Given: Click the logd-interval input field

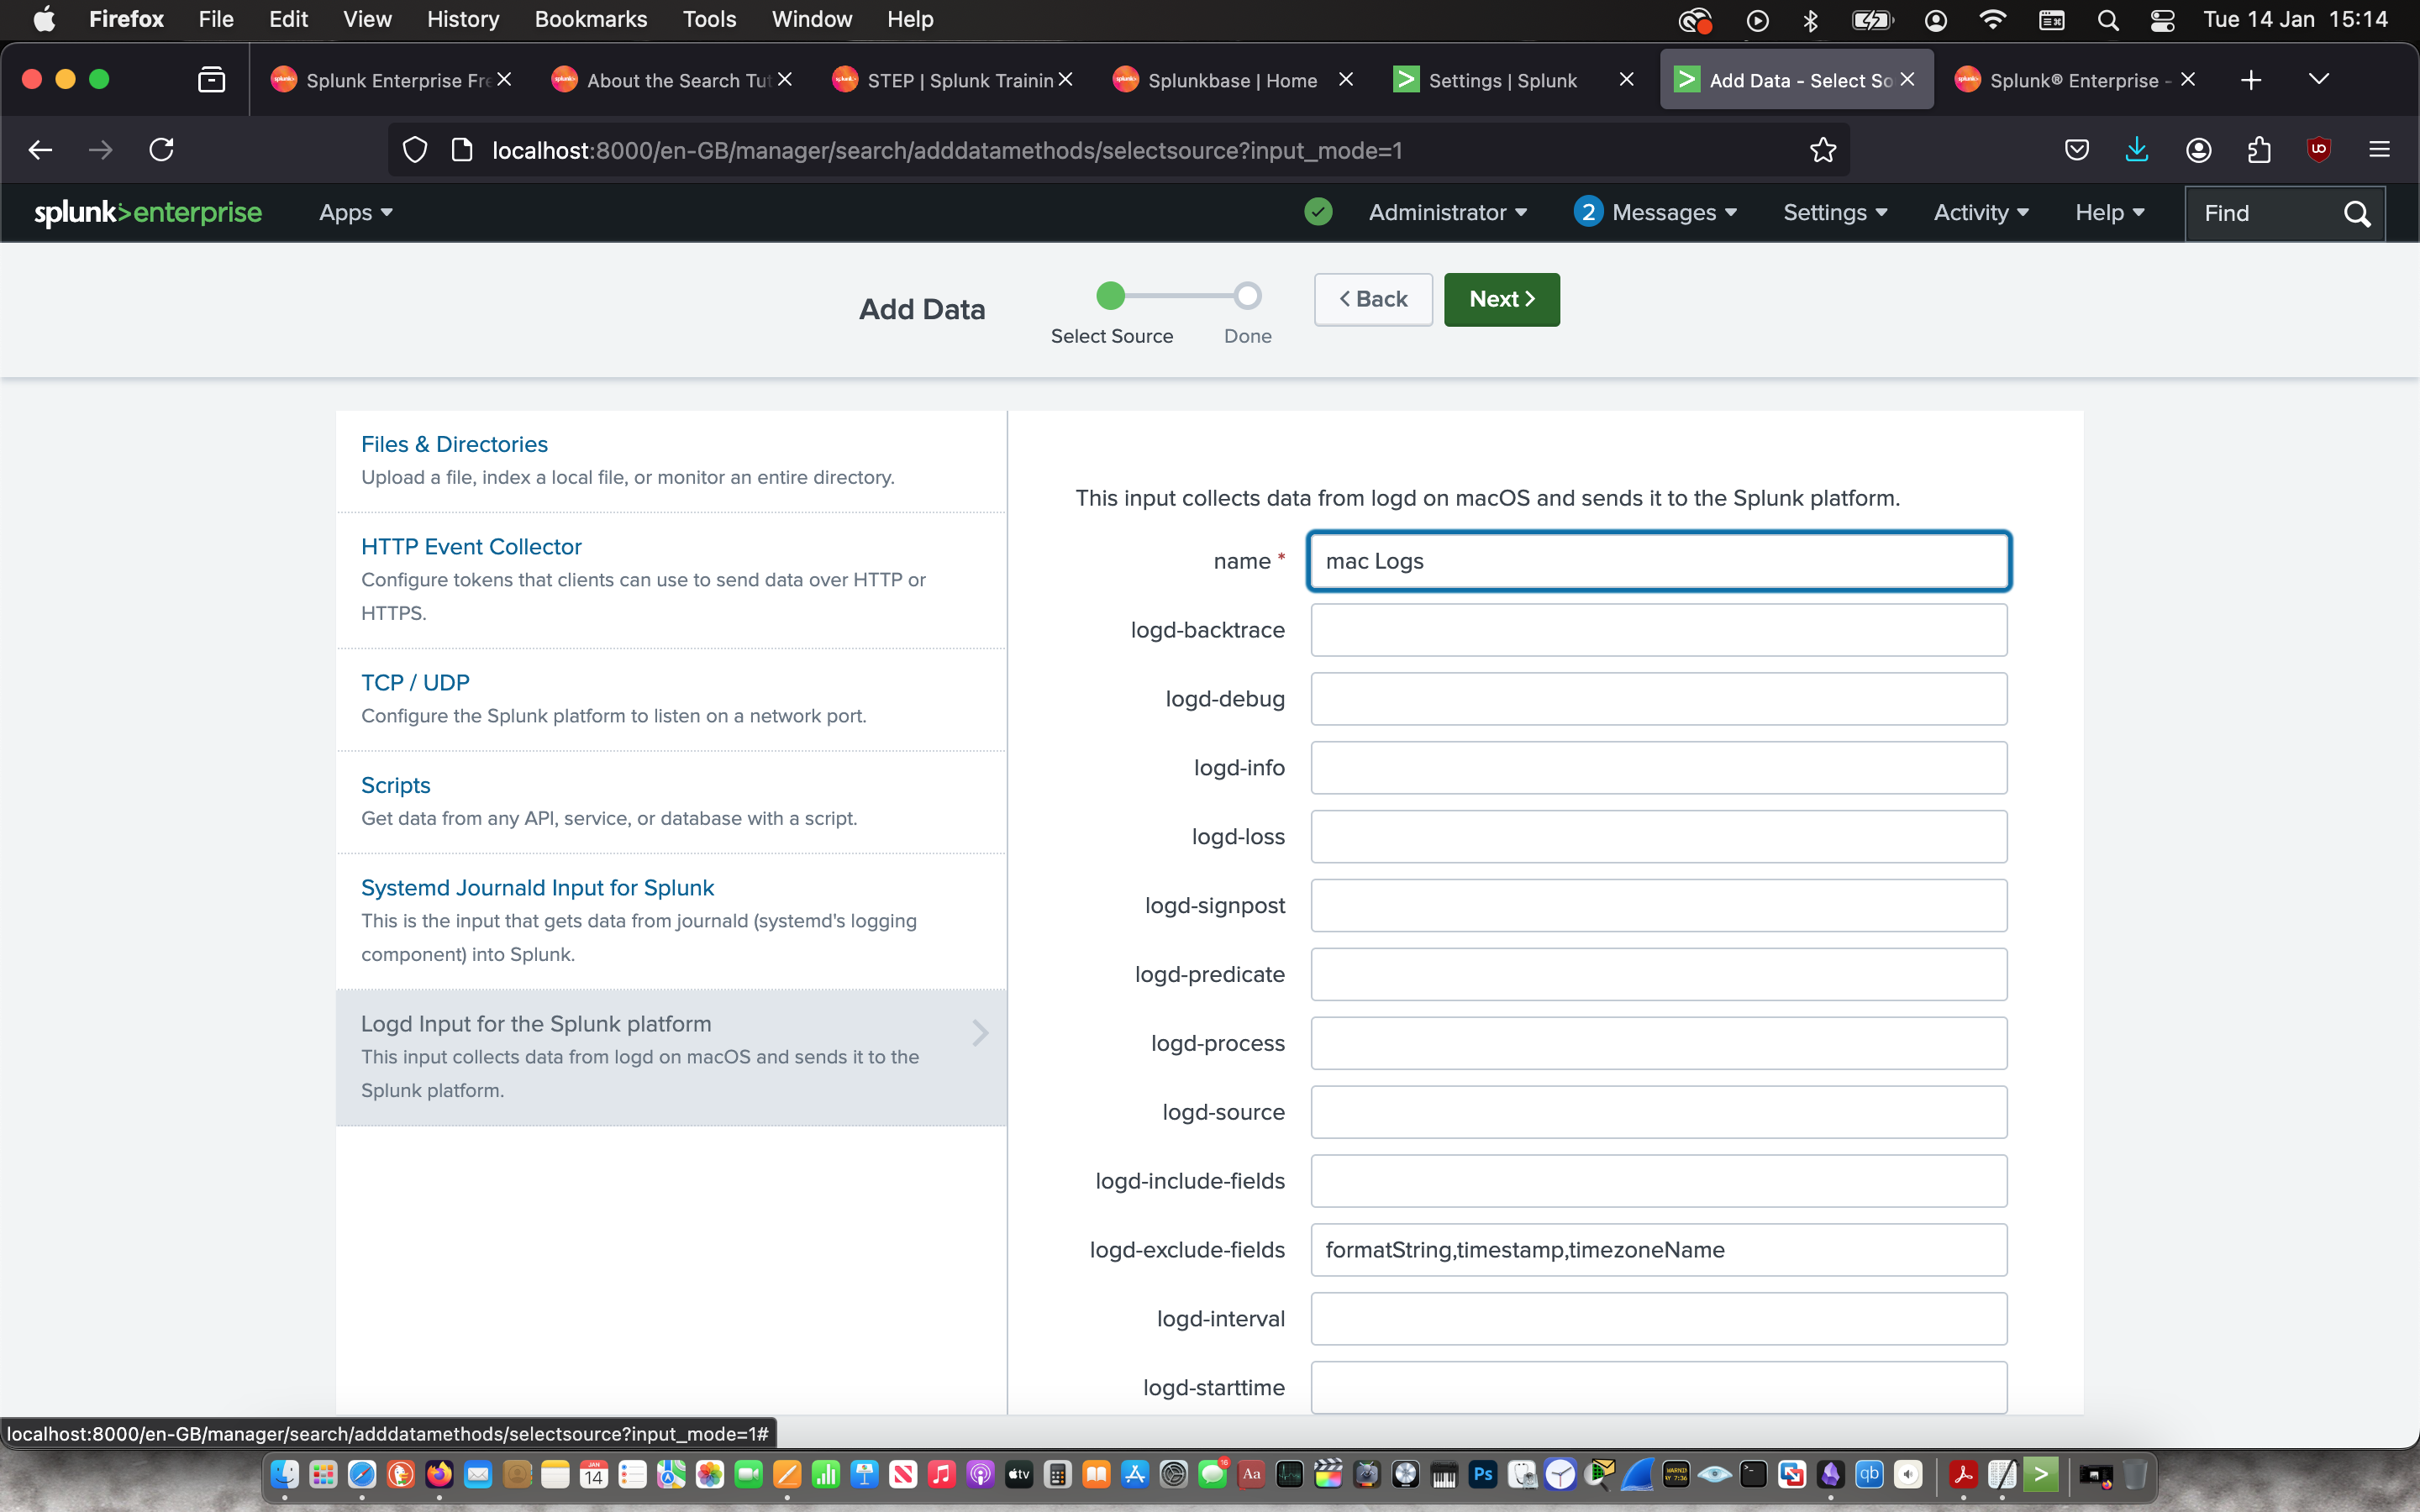Looking at the screenshot, I should coord(1658,1318).
